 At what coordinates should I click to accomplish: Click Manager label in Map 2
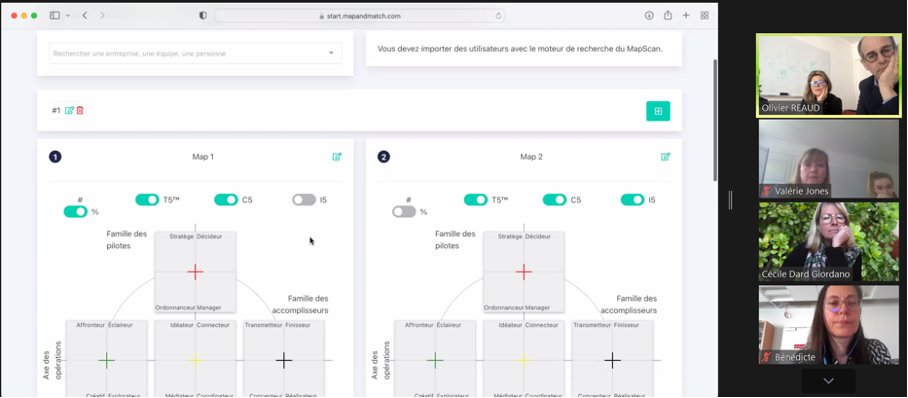[x=537, y=308]
